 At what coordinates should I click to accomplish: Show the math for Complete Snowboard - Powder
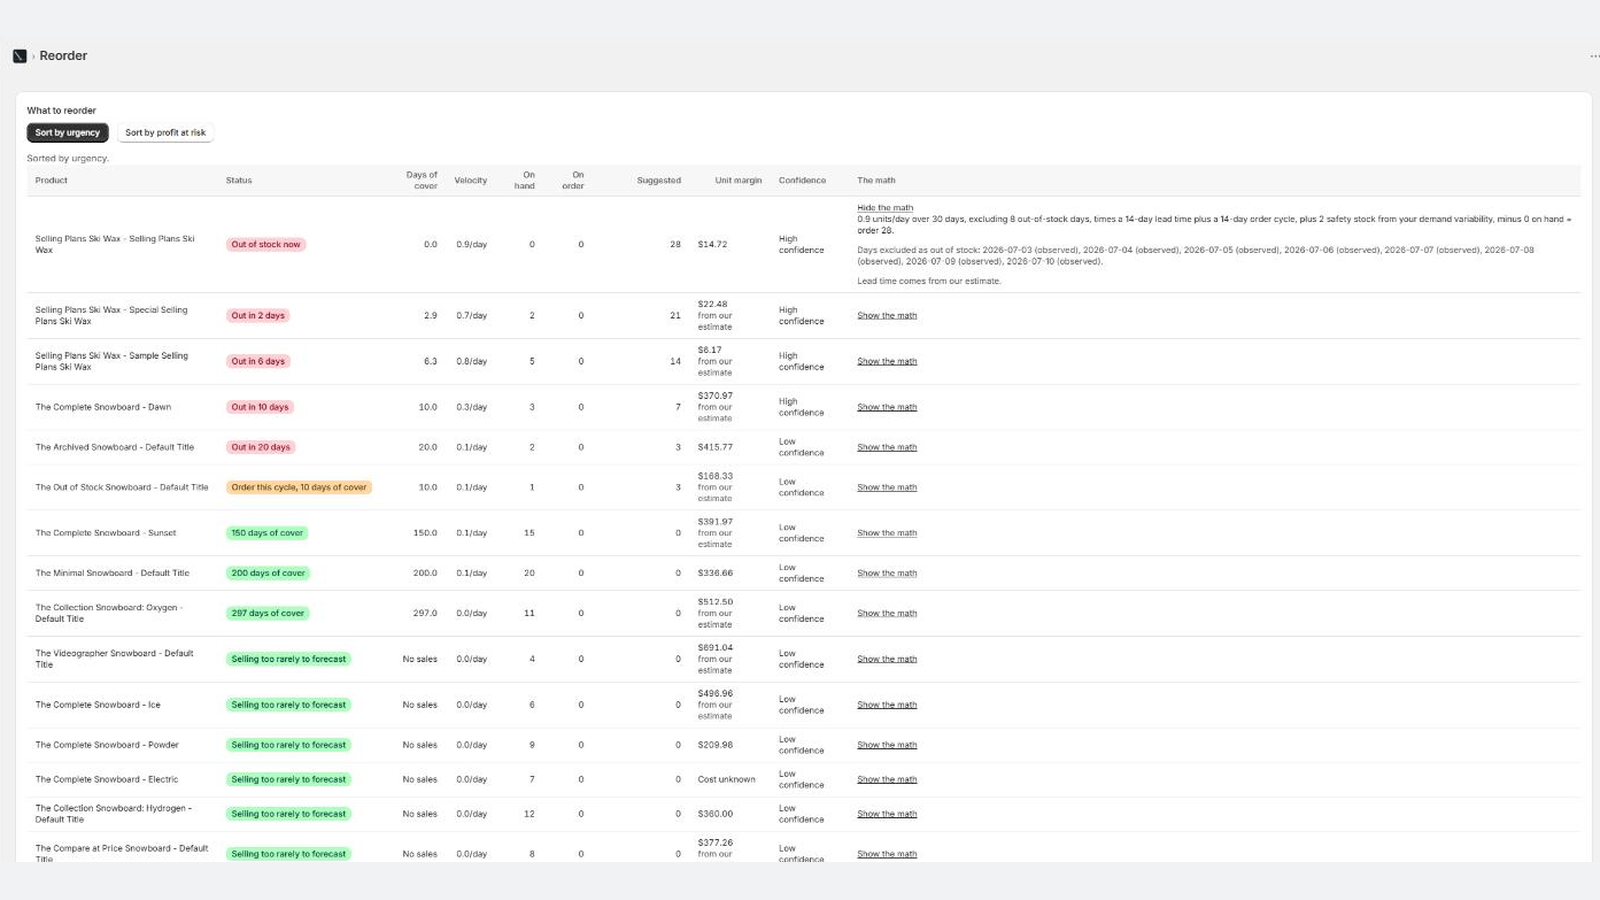tap(887, 746)
